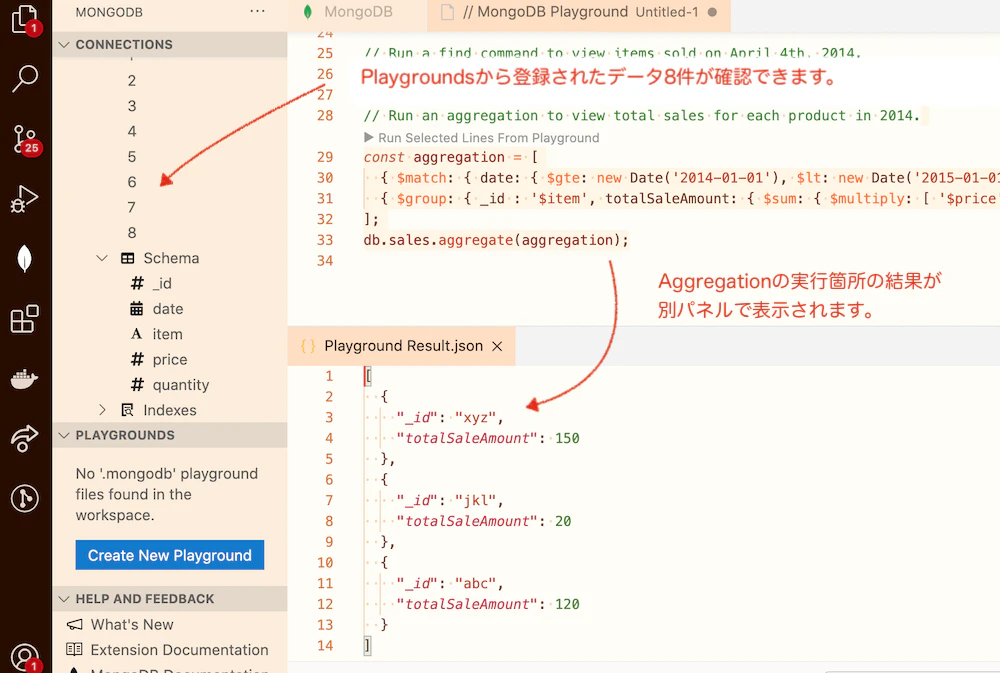Select the item schema field
The width and height of the screenshot is (1000, 673).
(170, 334)
